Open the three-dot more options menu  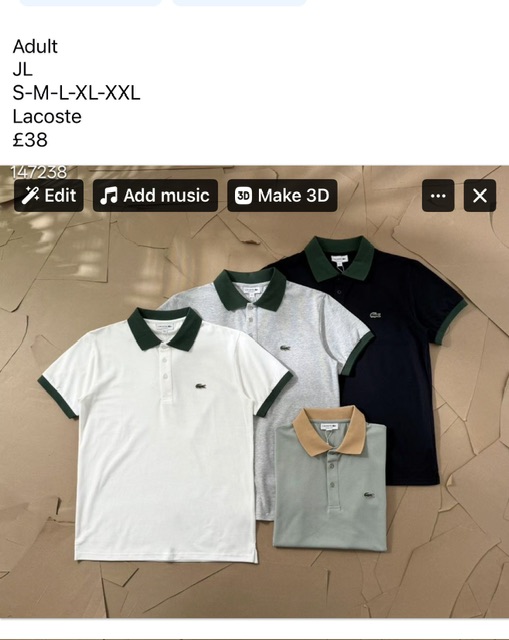(438, 196)
